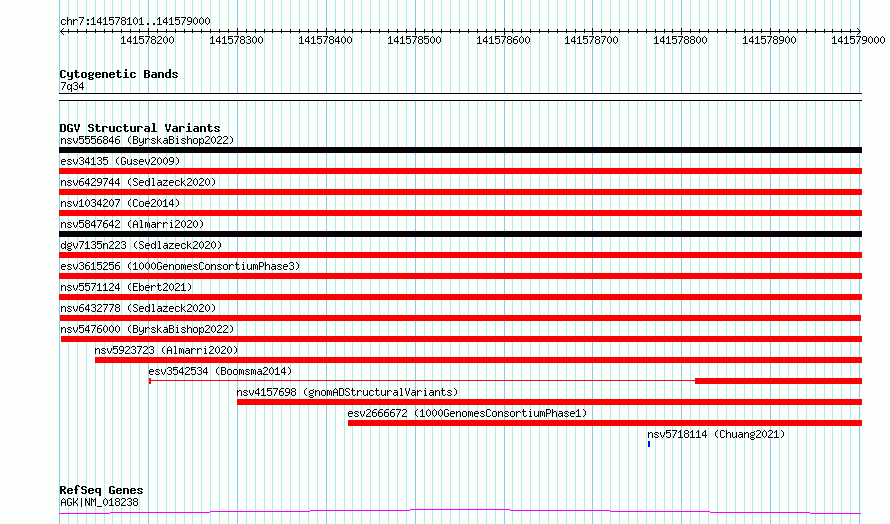Click the magenta AGK gene line
The image size is (890, 524).
[460, 512]
